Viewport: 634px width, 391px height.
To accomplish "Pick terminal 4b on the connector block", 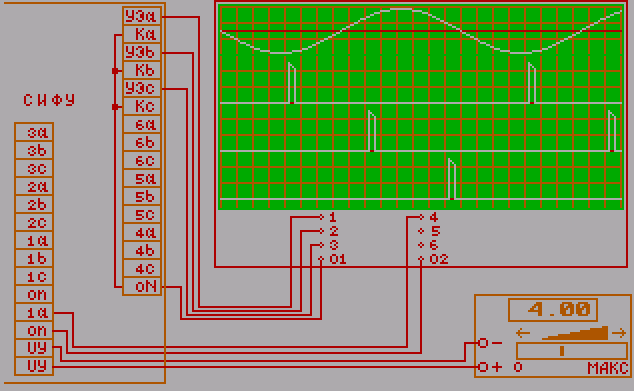I will coord(142,251).
